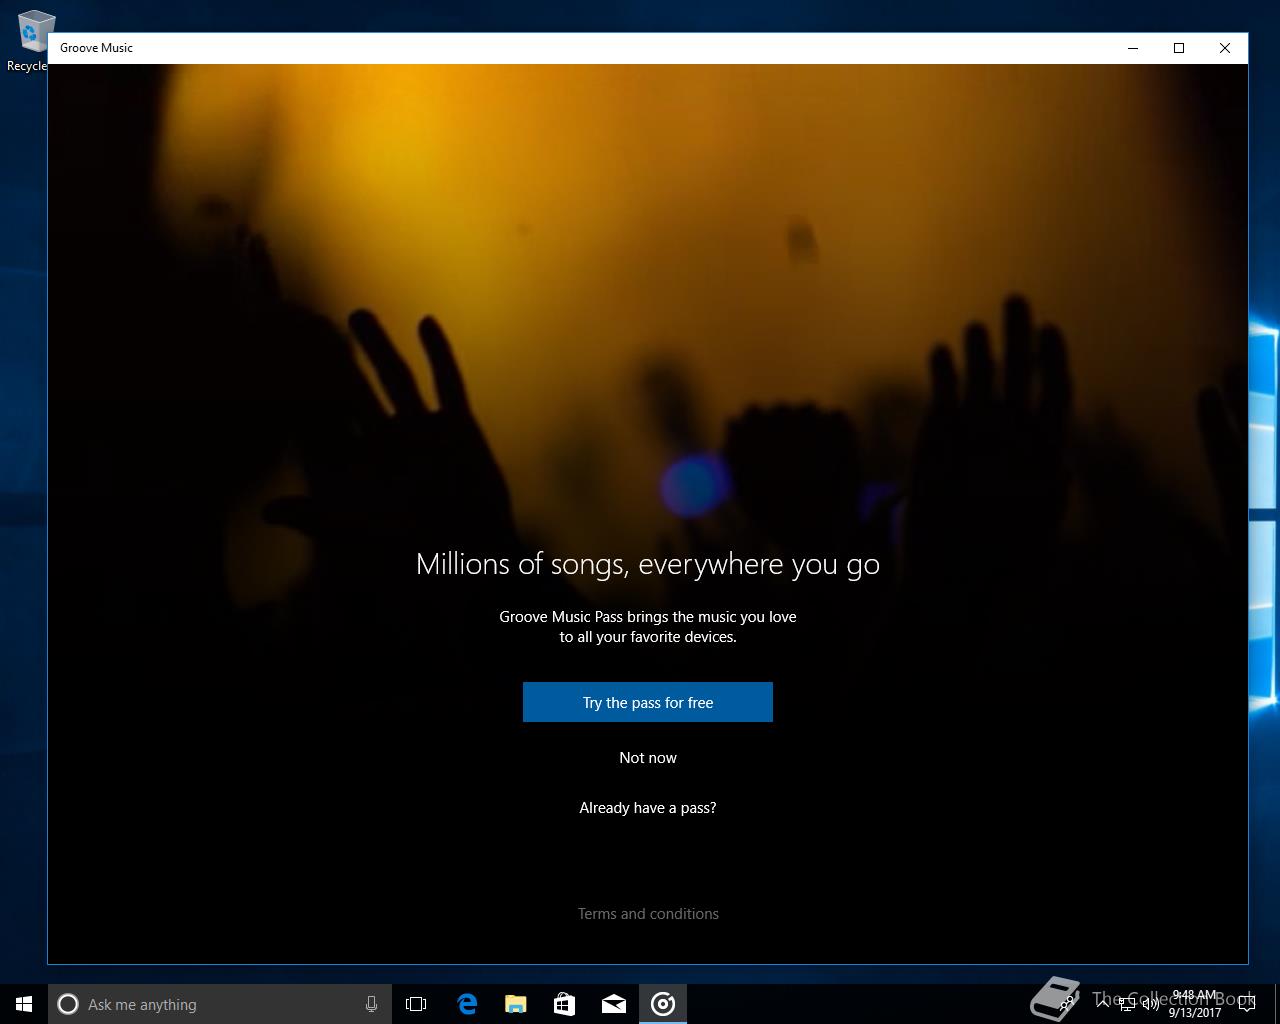Open network status tray icon
This screenshot has height=1024, width=1280.
(x=1126, y=1003)
